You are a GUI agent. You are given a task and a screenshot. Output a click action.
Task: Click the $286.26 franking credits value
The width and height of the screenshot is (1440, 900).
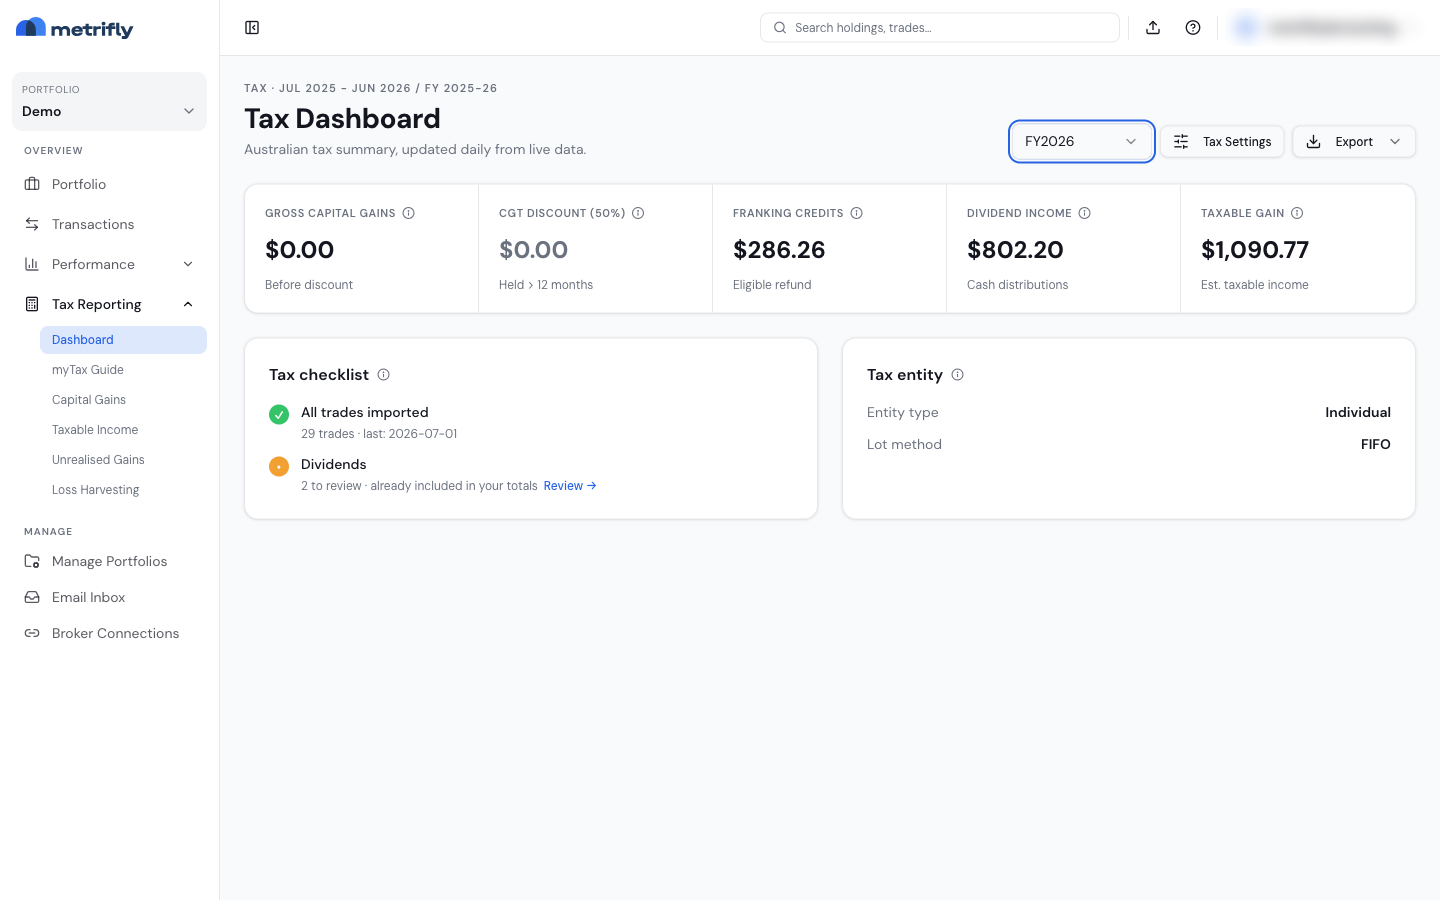pyautogui.click(x=779, y=250)
